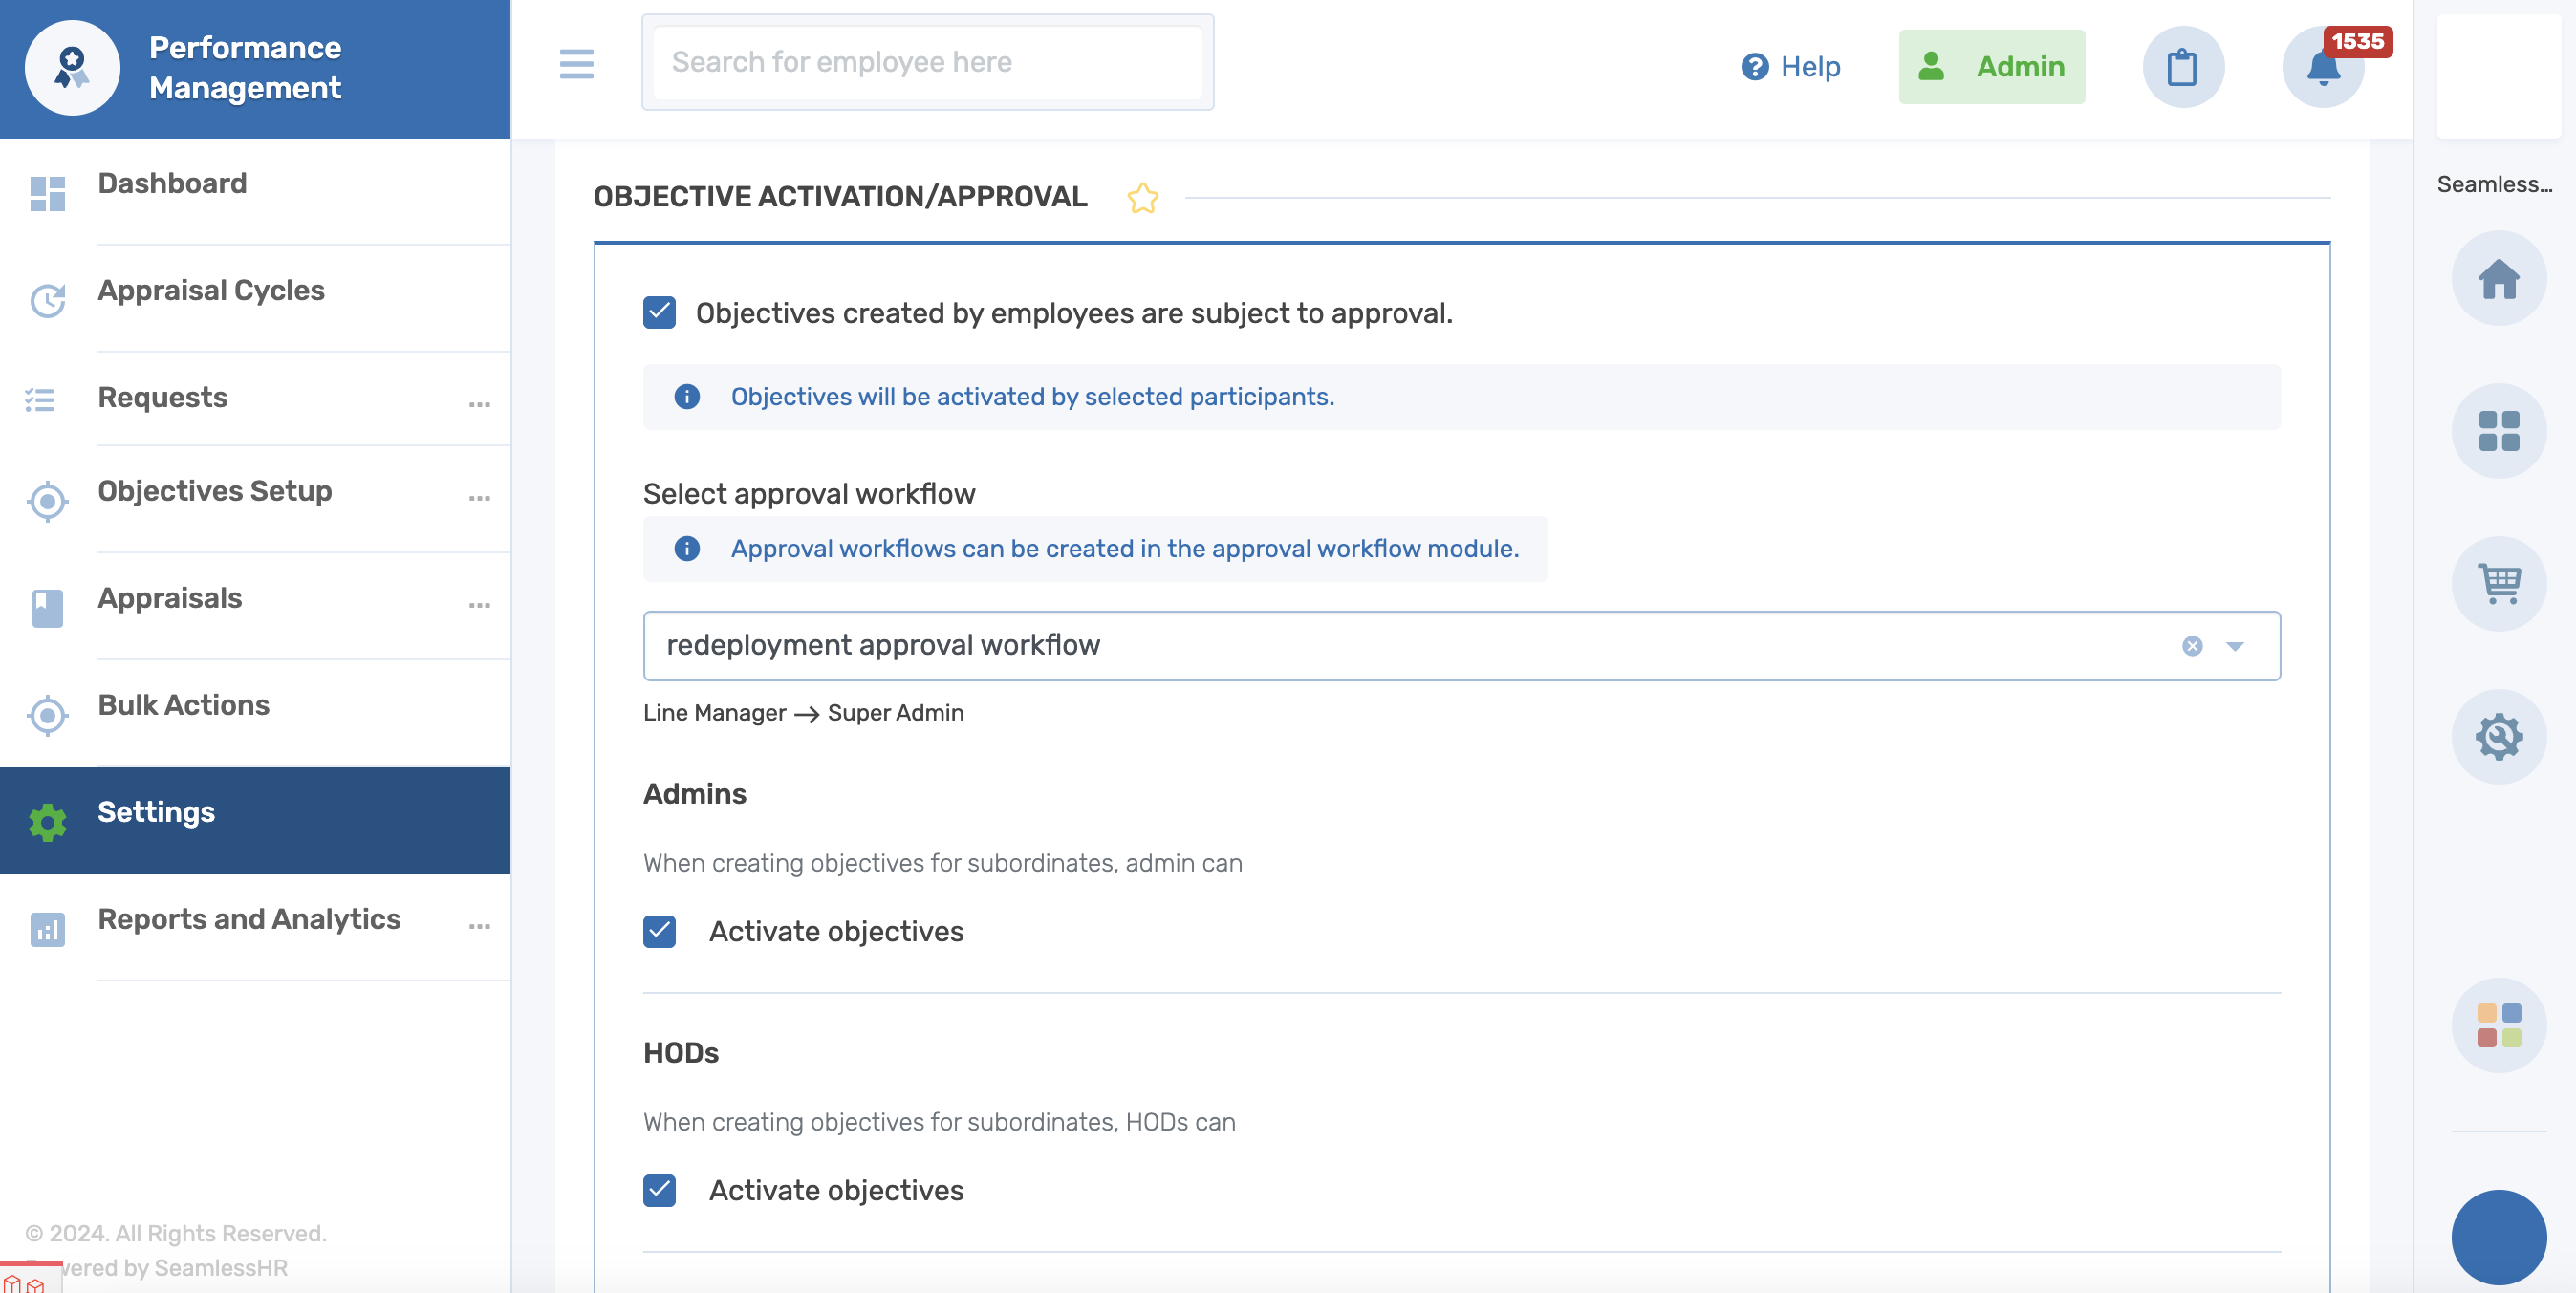The width and height of the screenshot is (2576, 1293).
Task: Toggle Admins Activate objectives checkbox
Action: pos(659,931)
